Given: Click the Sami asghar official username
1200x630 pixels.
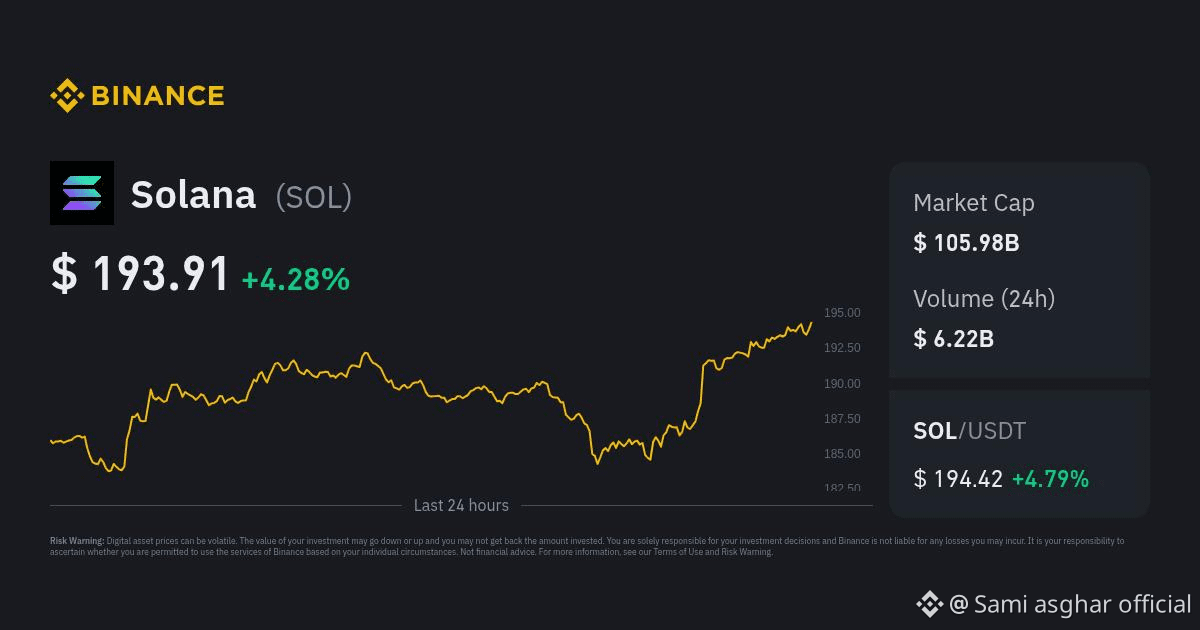Looking at the screenshot, I should click(x=1082, y=604).
